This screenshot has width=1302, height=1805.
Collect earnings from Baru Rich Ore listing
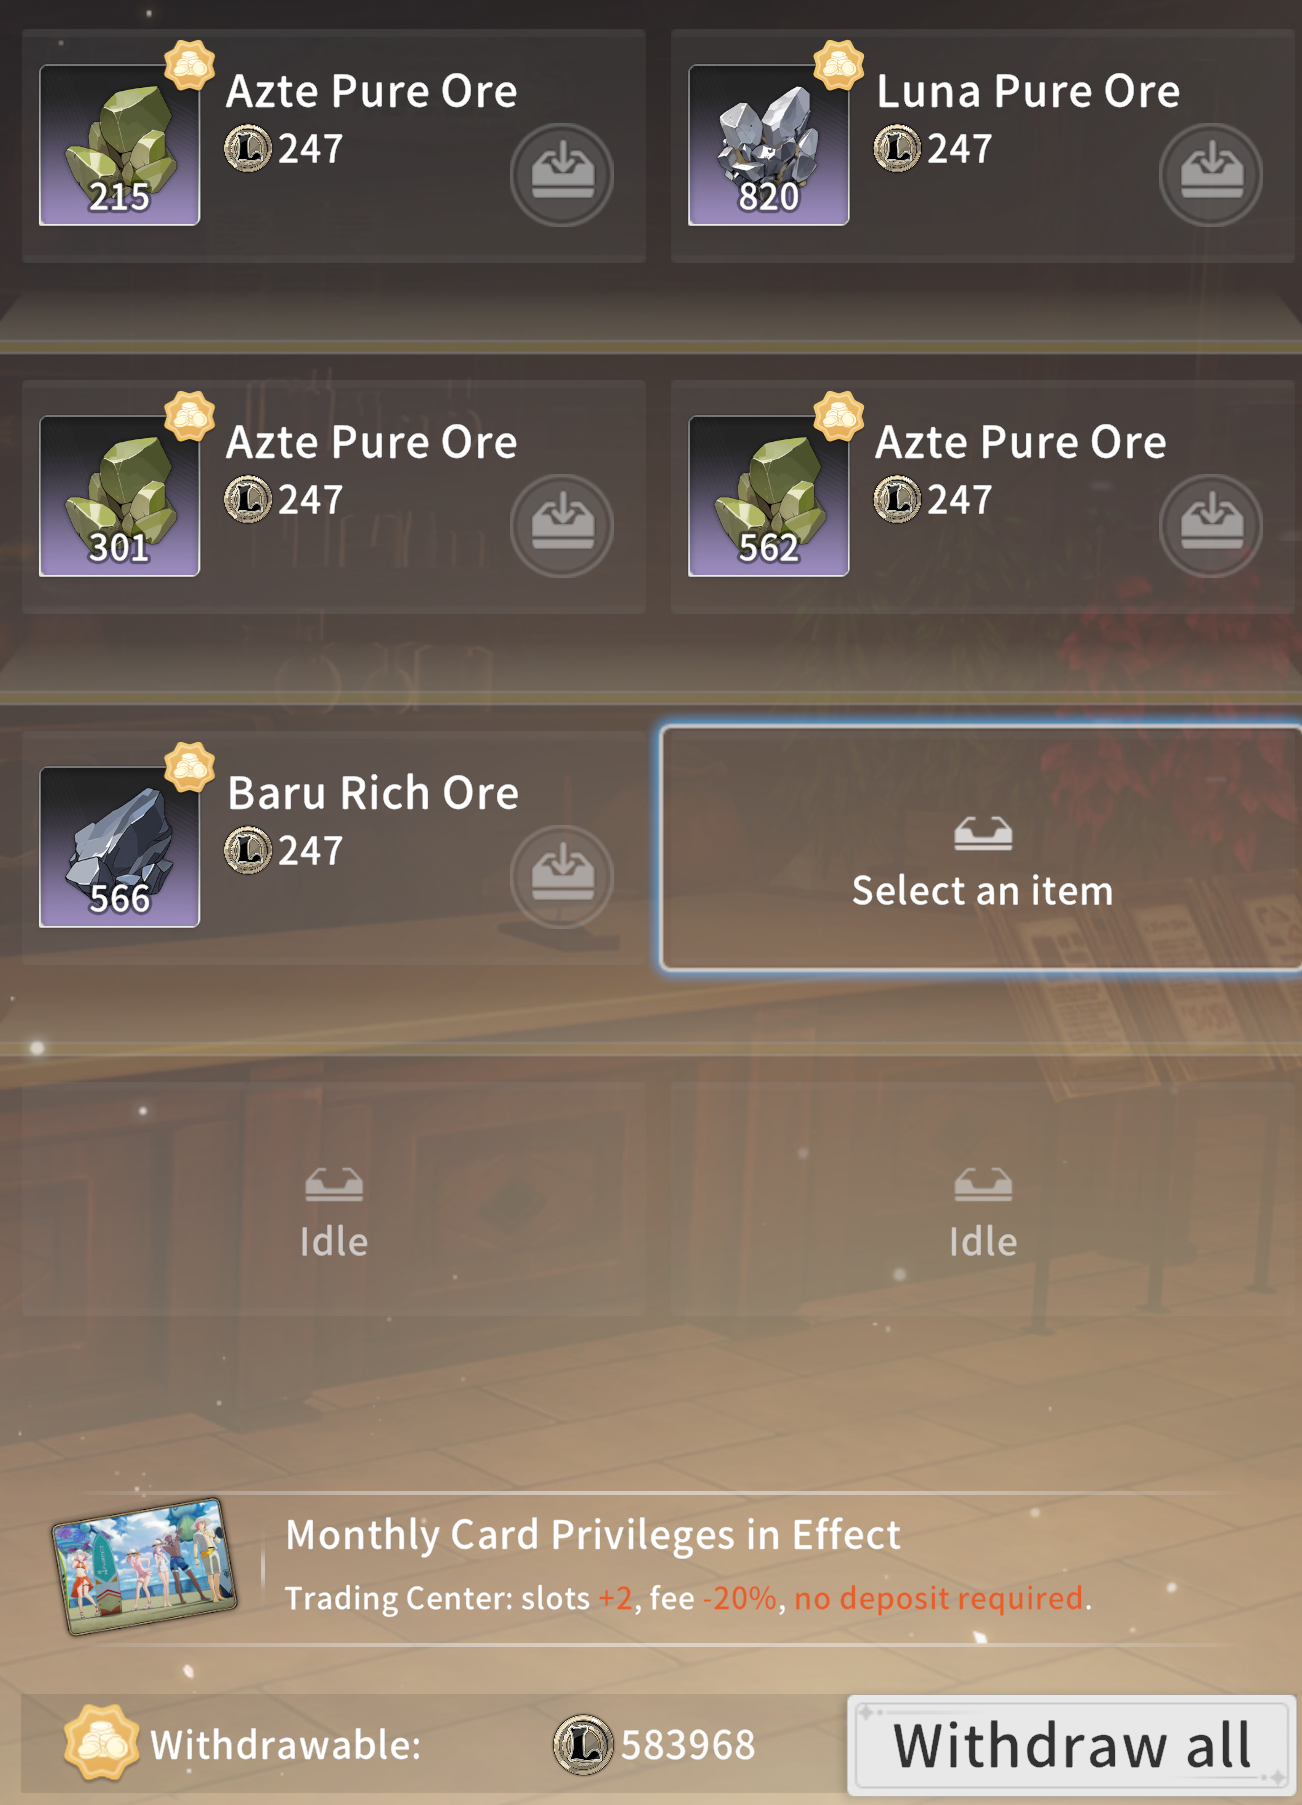(x=562, y=876)
